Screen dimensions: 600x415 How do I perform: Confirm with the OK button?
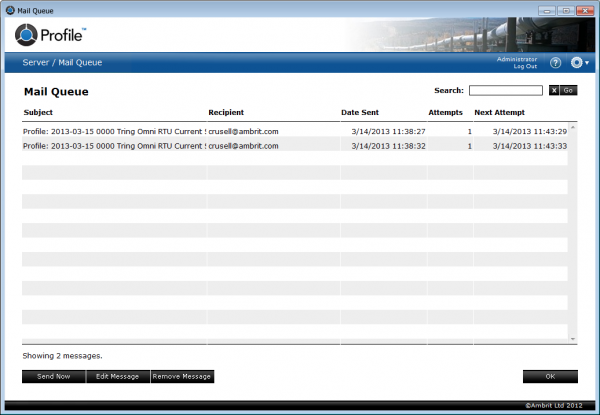(550, 376)
